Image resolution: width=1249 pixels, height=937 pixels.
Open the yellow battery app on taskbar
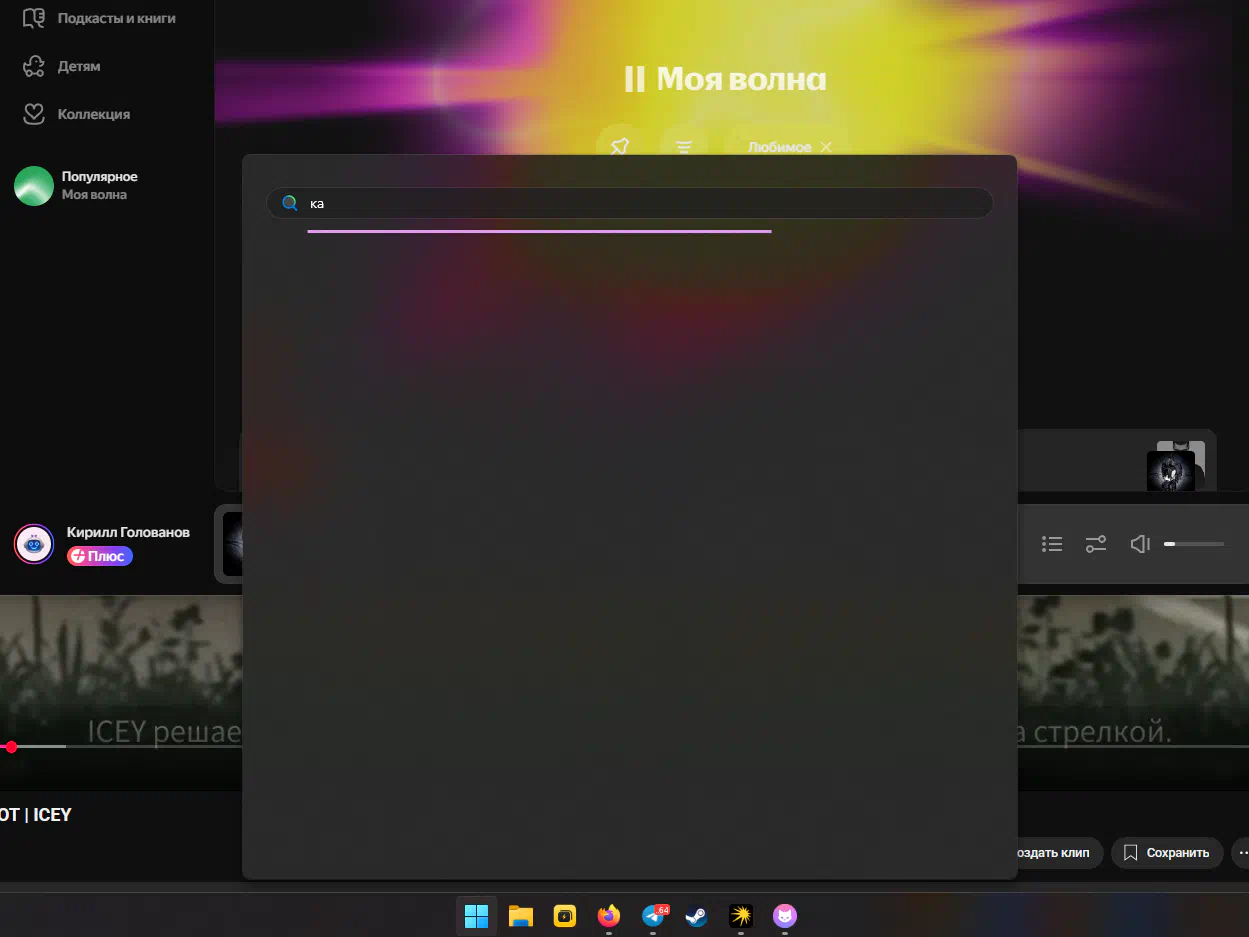565,916
